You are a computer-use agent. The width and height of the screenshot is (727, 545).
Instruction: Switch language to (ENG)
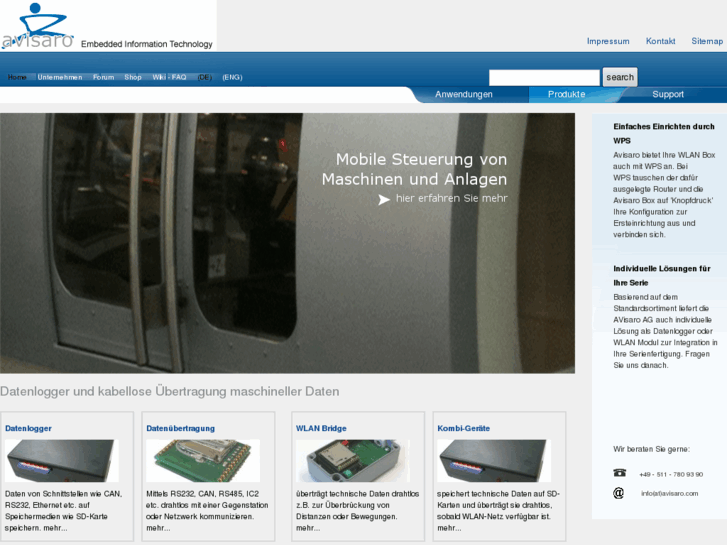(232, 77)
